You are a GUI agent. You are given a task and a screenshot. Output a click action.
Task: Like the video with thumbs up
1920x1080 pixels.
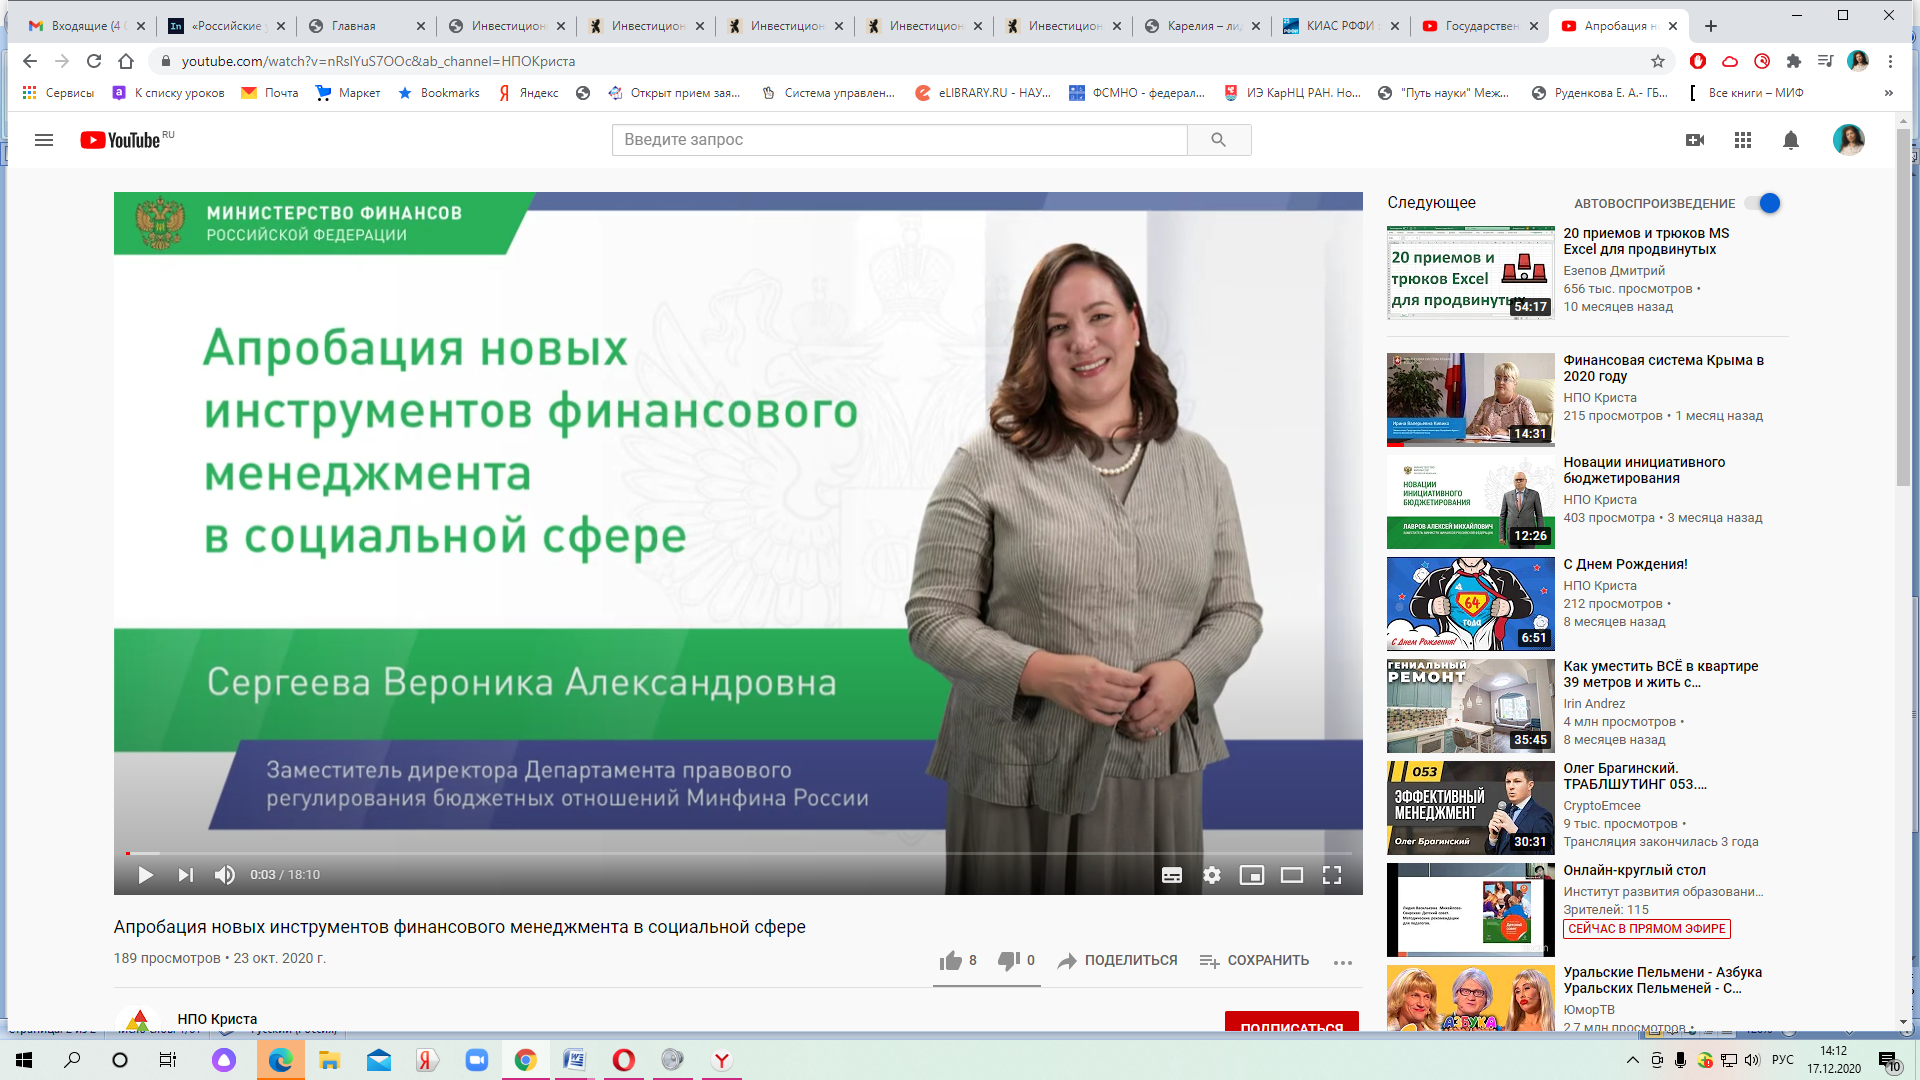pos(951,960)
